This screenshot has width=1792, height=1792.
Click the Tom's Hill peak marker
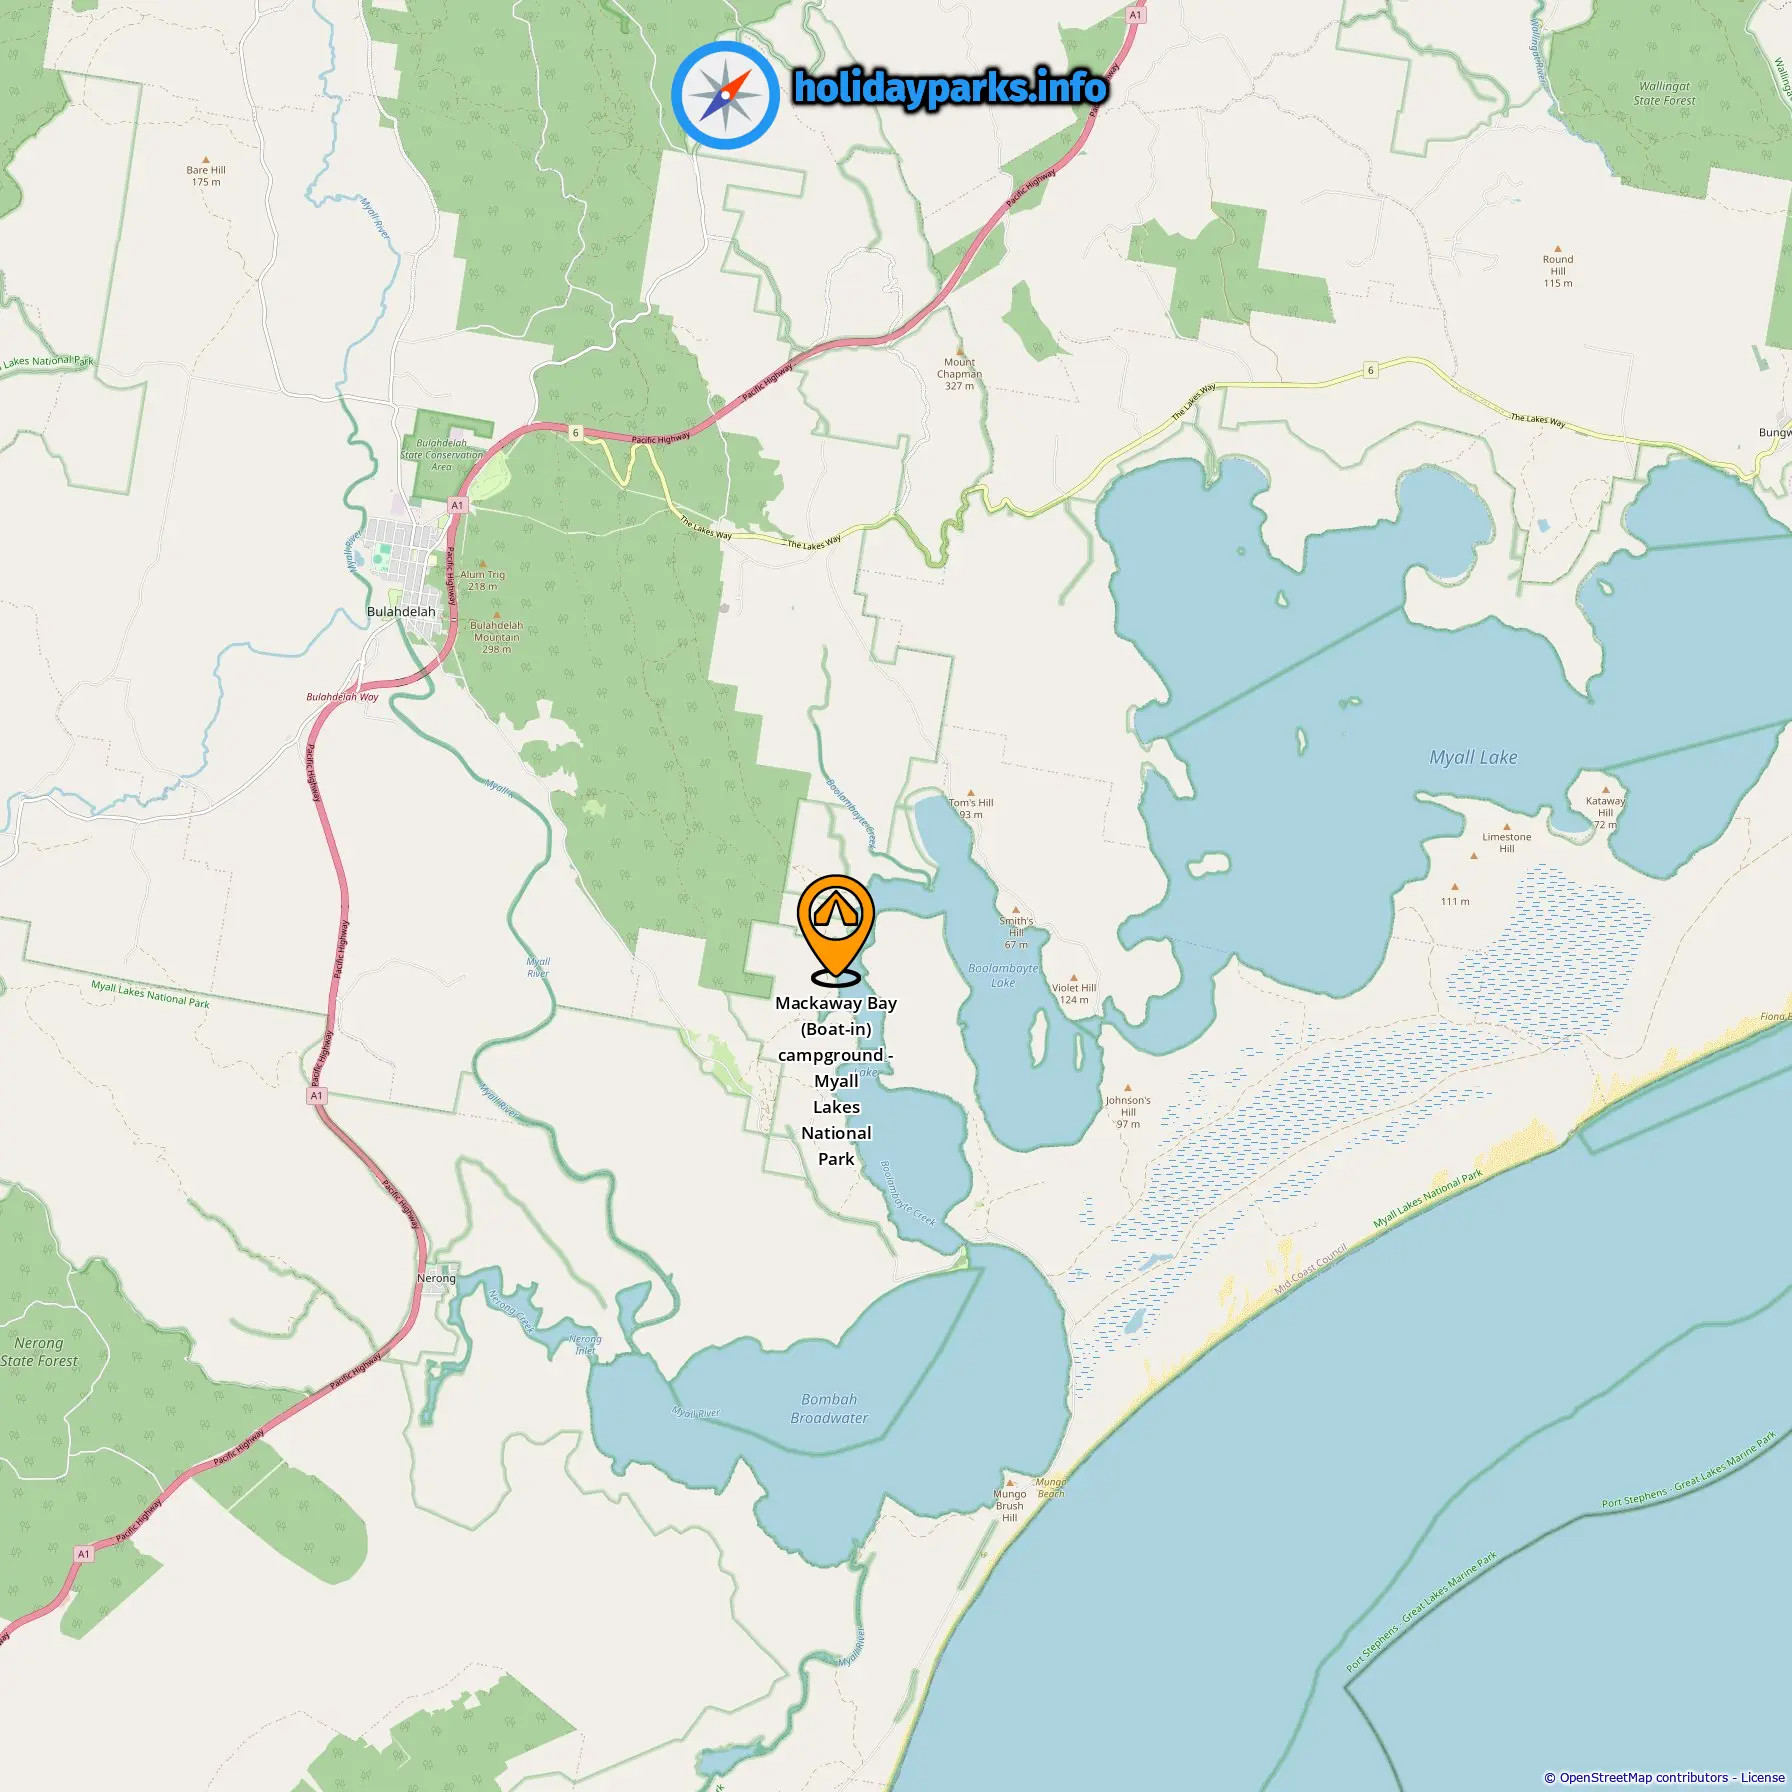pyautogui.click(x=970, y=792)
